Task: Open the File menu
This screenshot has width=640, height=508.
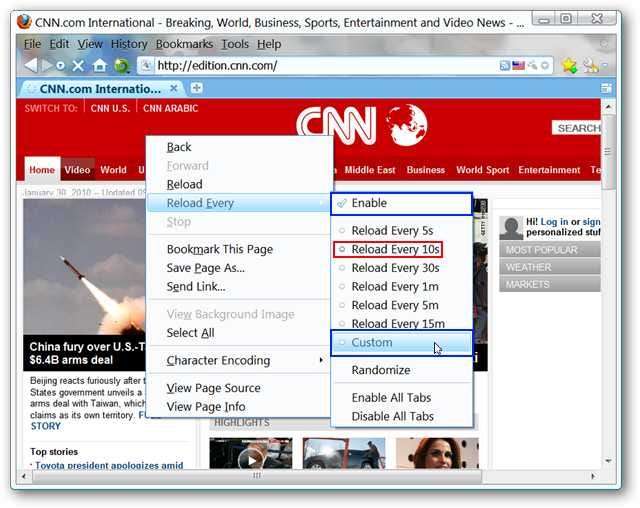Action: (32, 44)
